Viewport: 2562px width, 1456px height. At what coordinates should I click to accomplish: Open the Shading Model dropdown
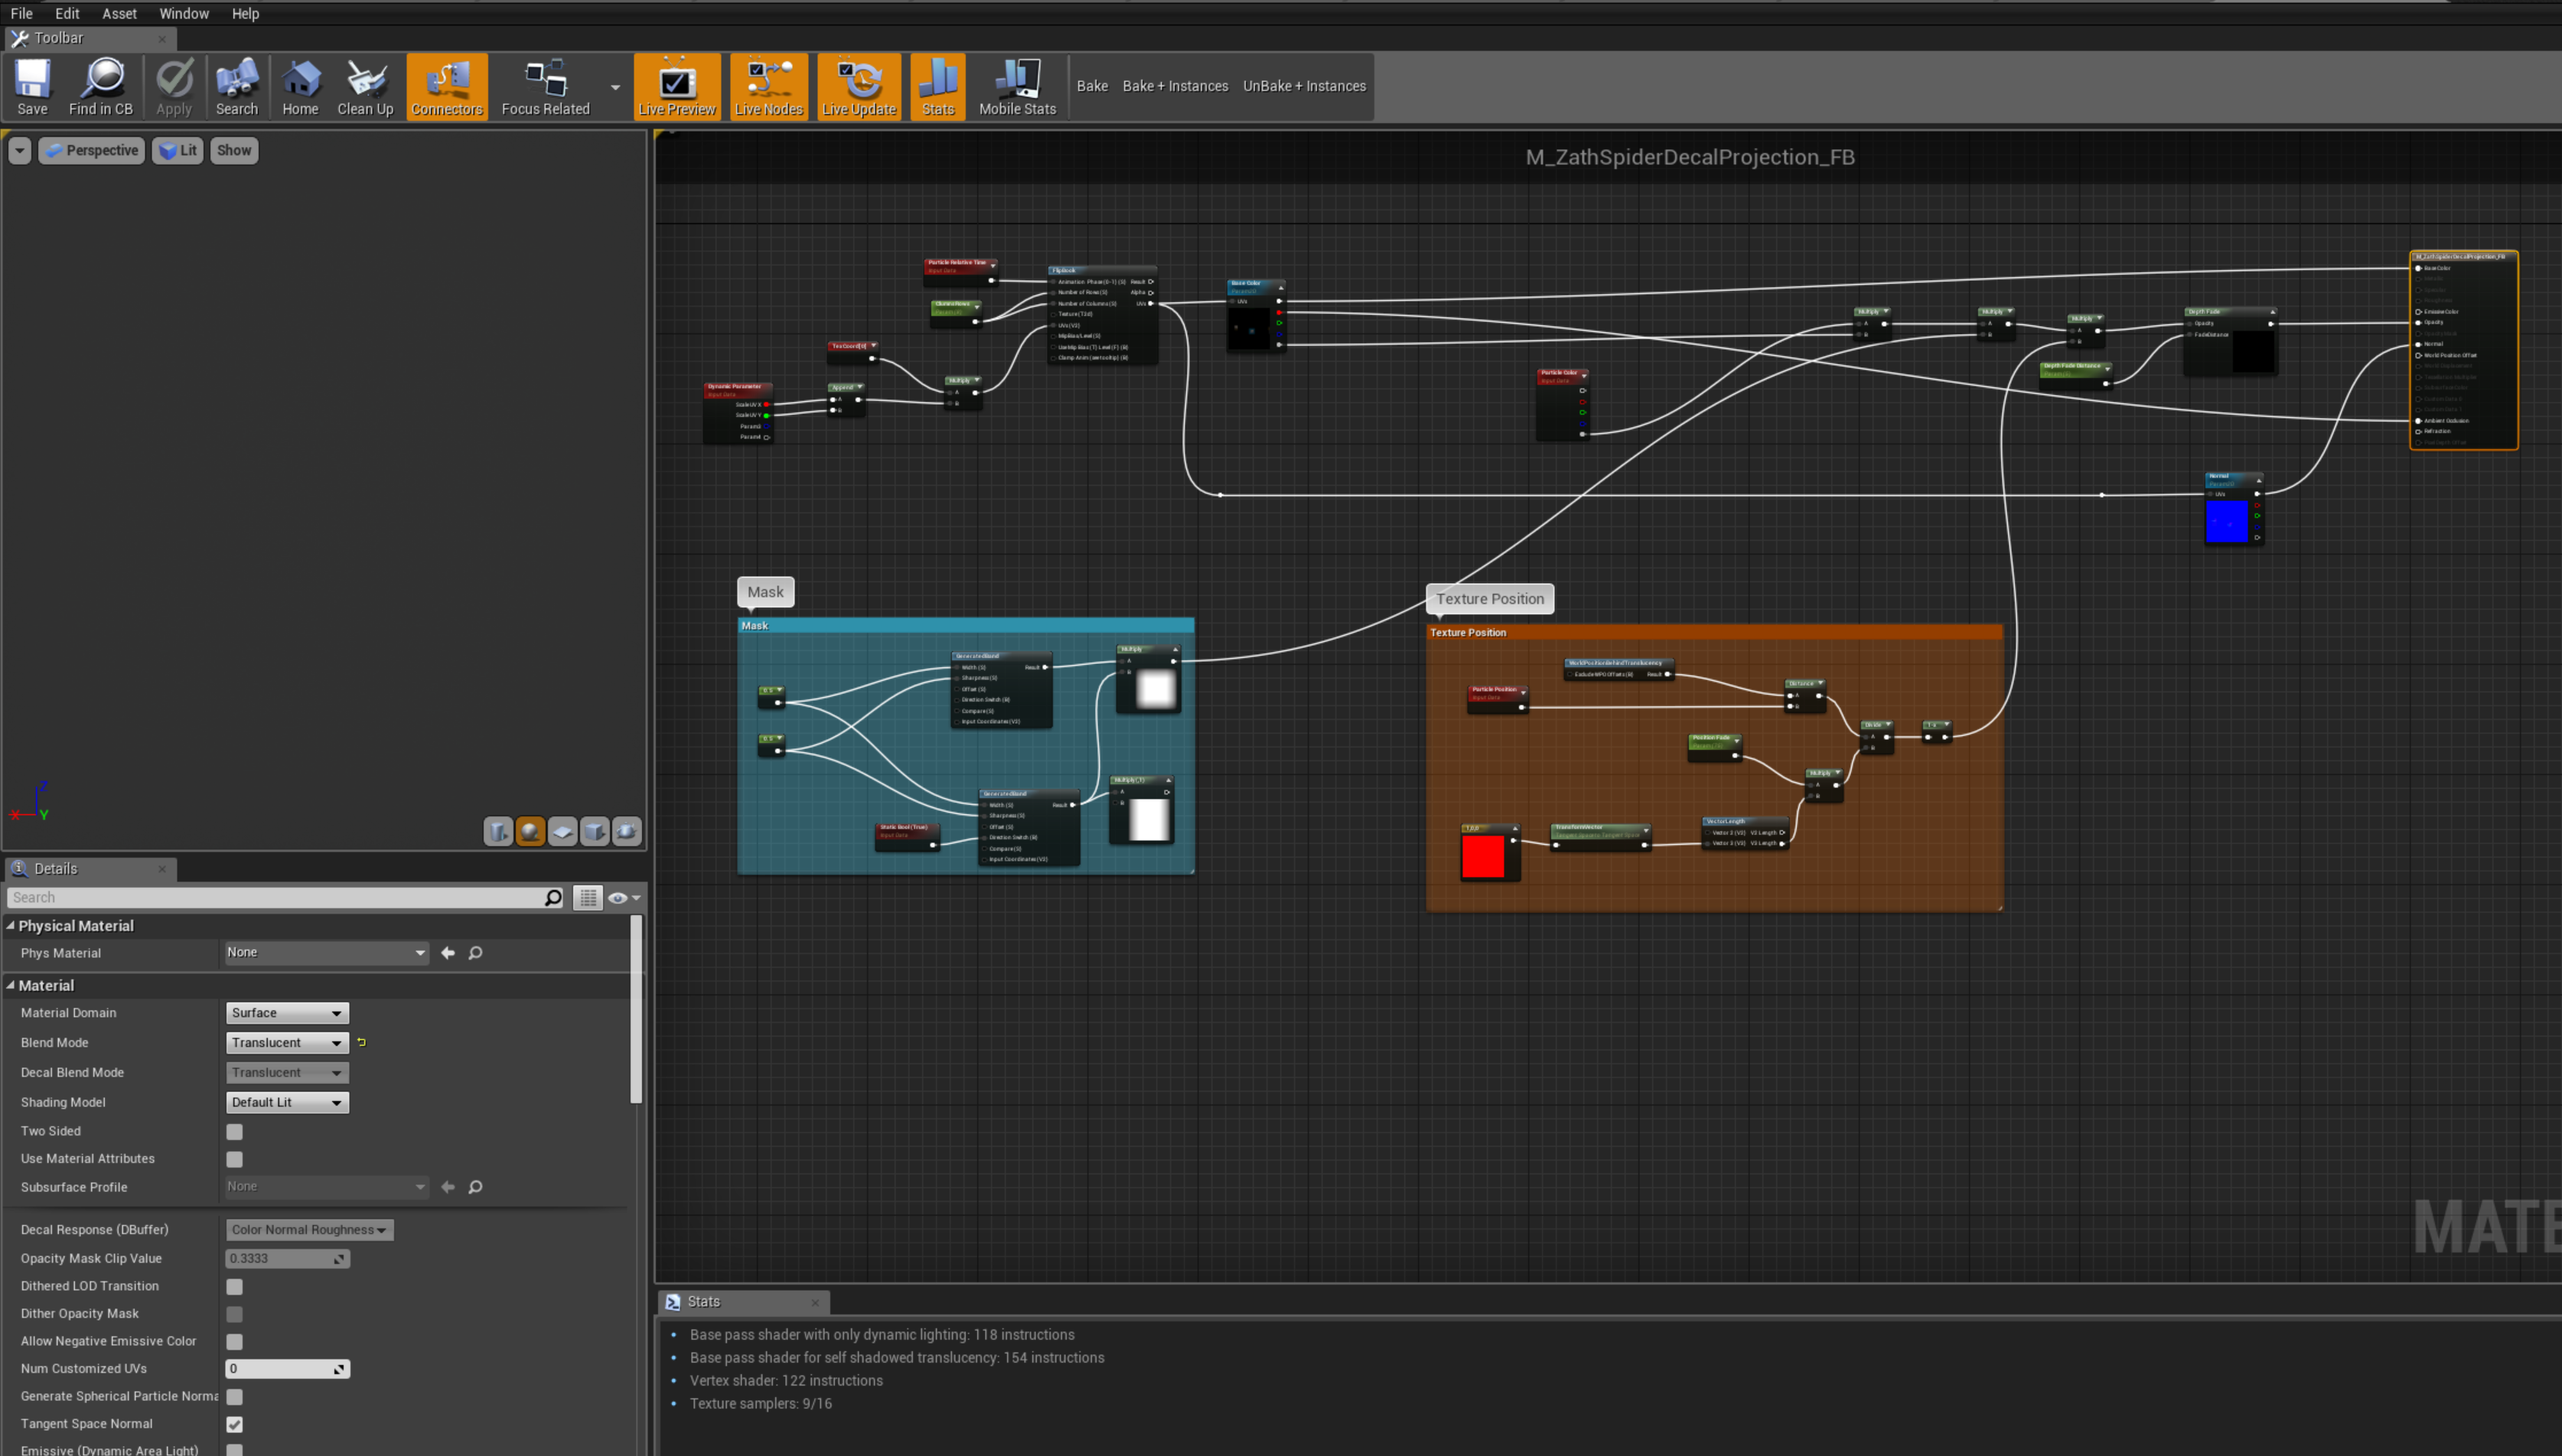(x=287, y=1102)
